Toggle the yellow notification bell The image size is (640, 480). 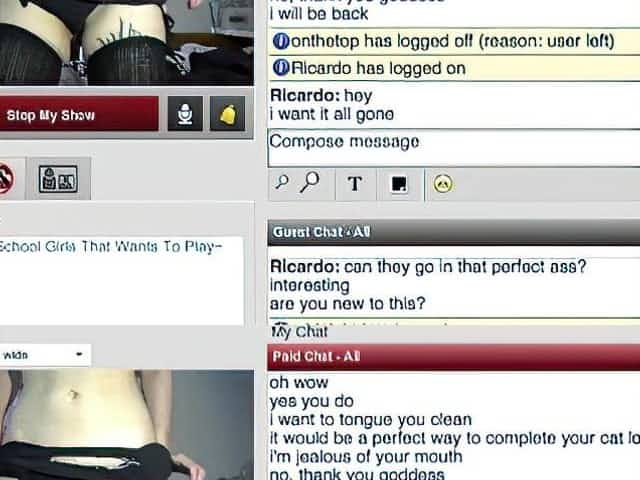pyautogui.click(x=227, y=114)
